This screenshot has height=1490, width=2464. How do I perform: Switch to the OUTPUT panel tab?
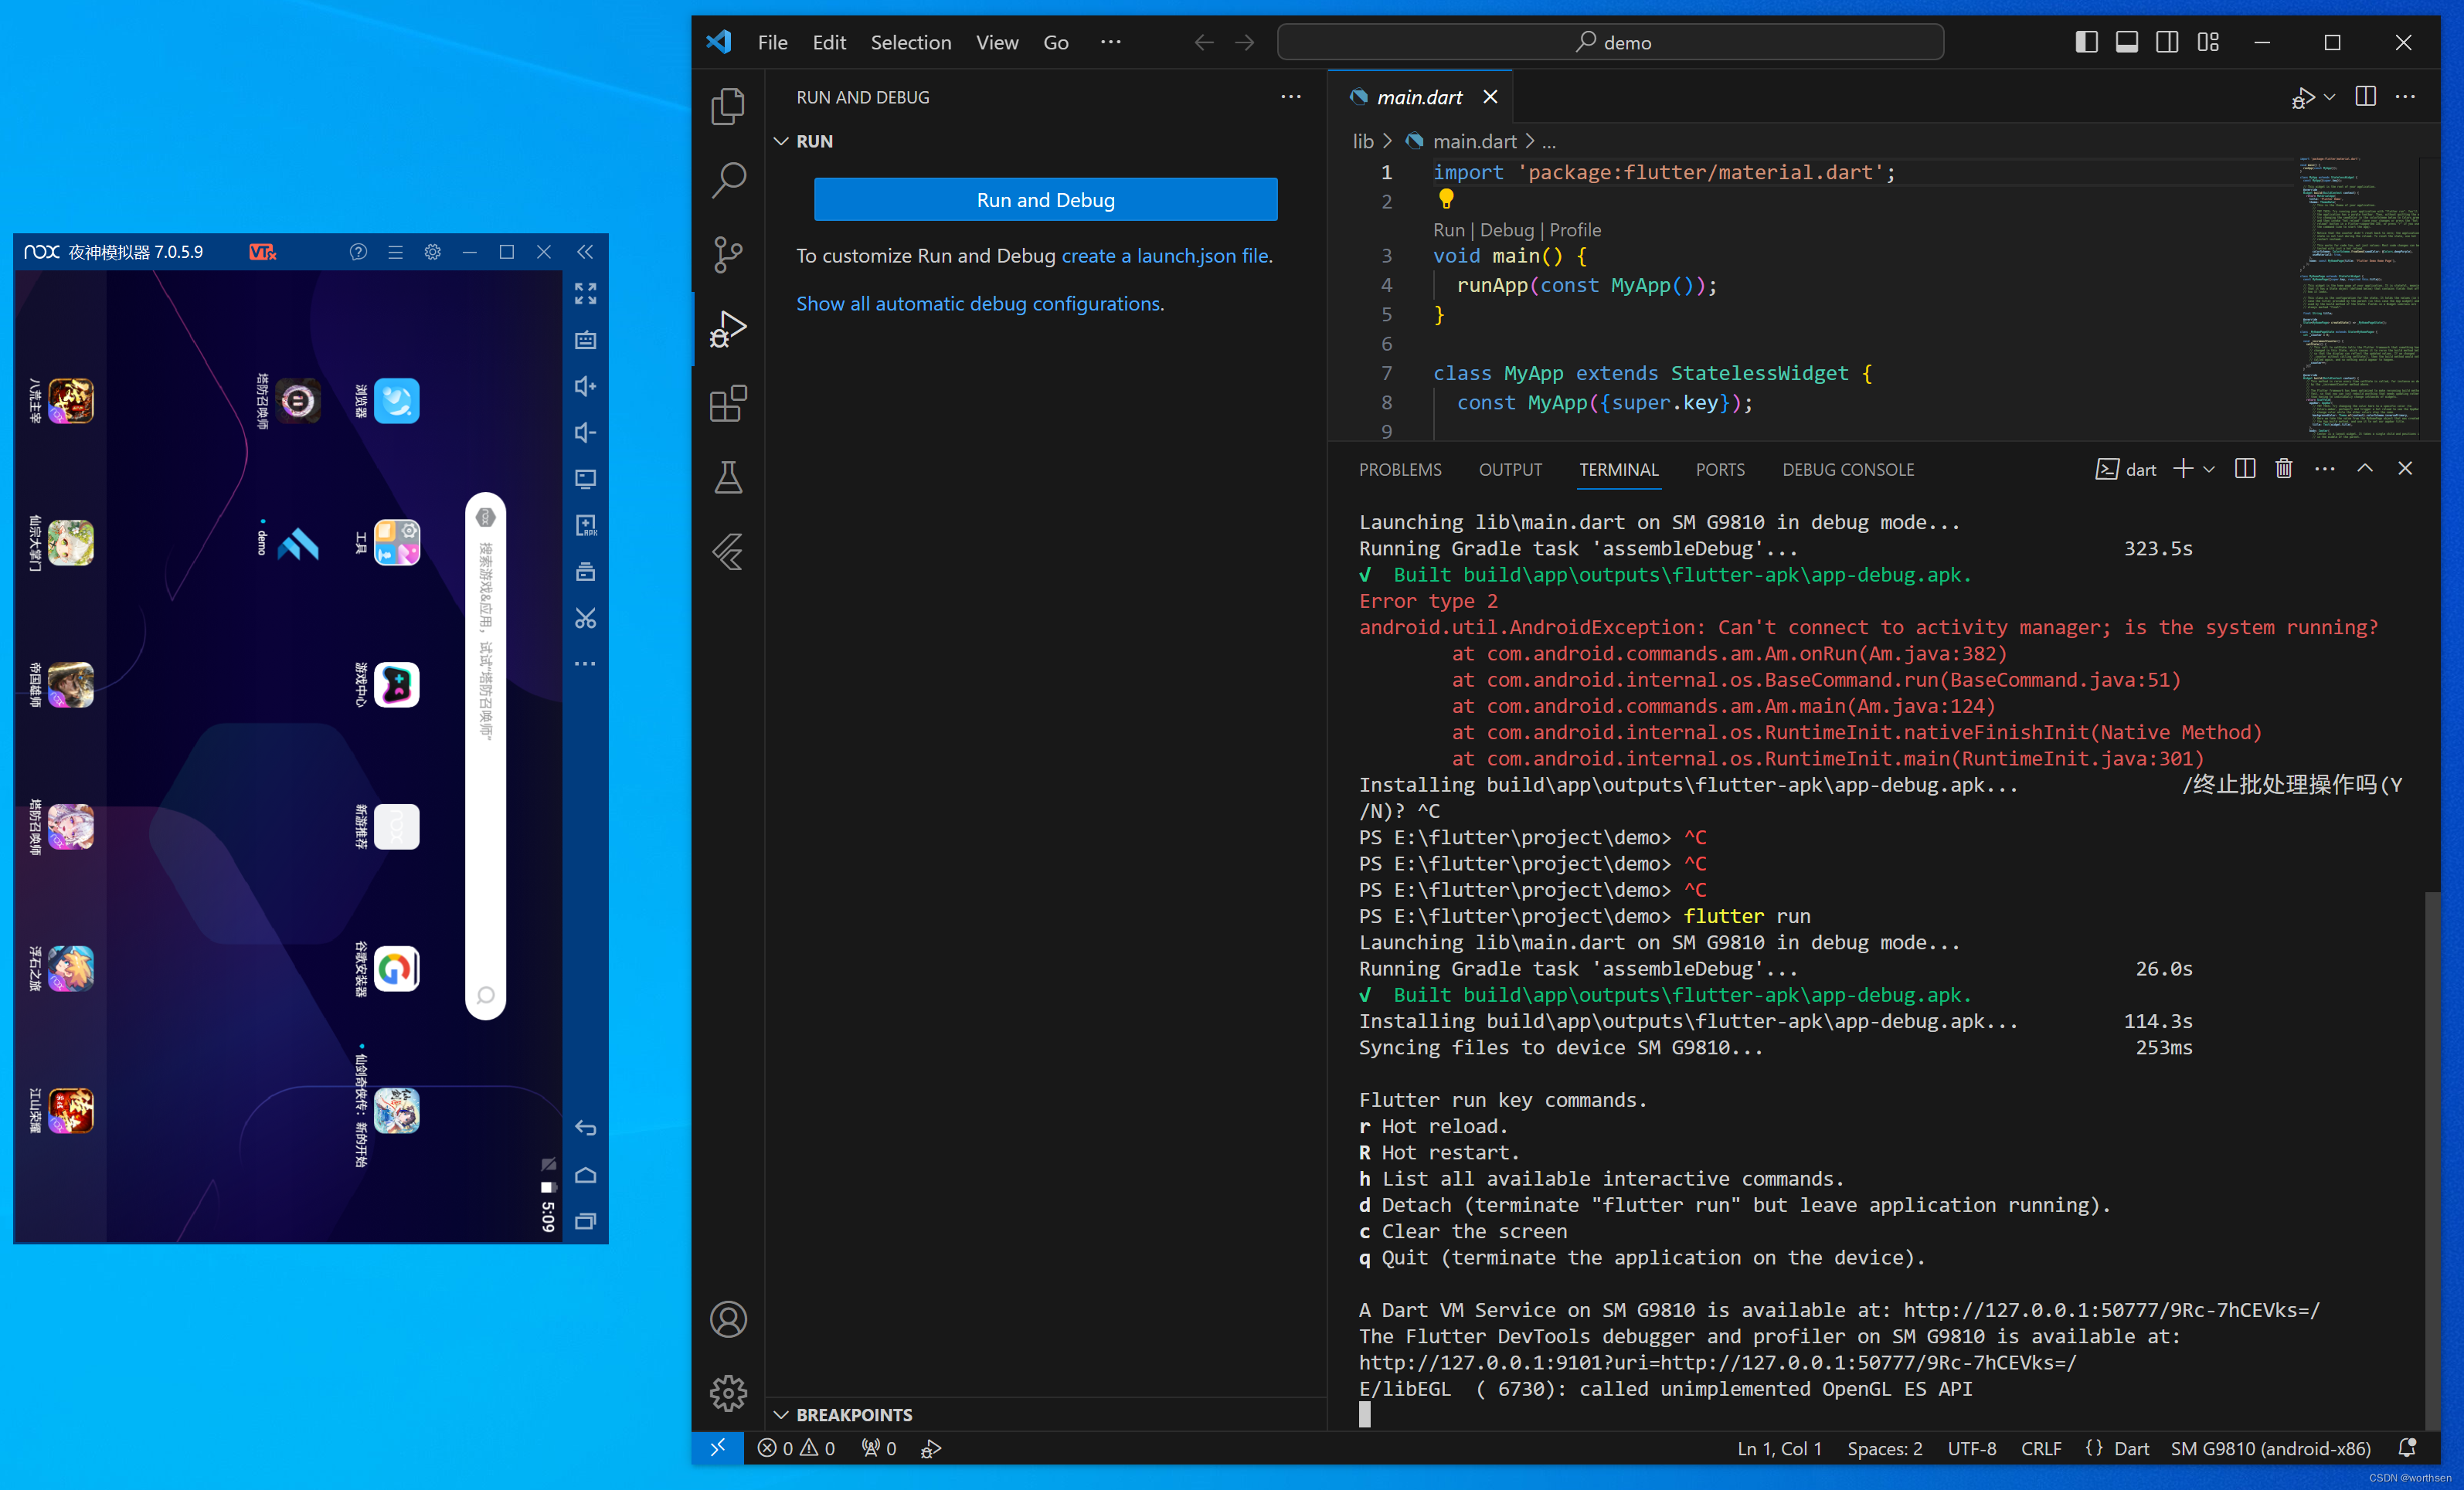[x=1510, y=469]
